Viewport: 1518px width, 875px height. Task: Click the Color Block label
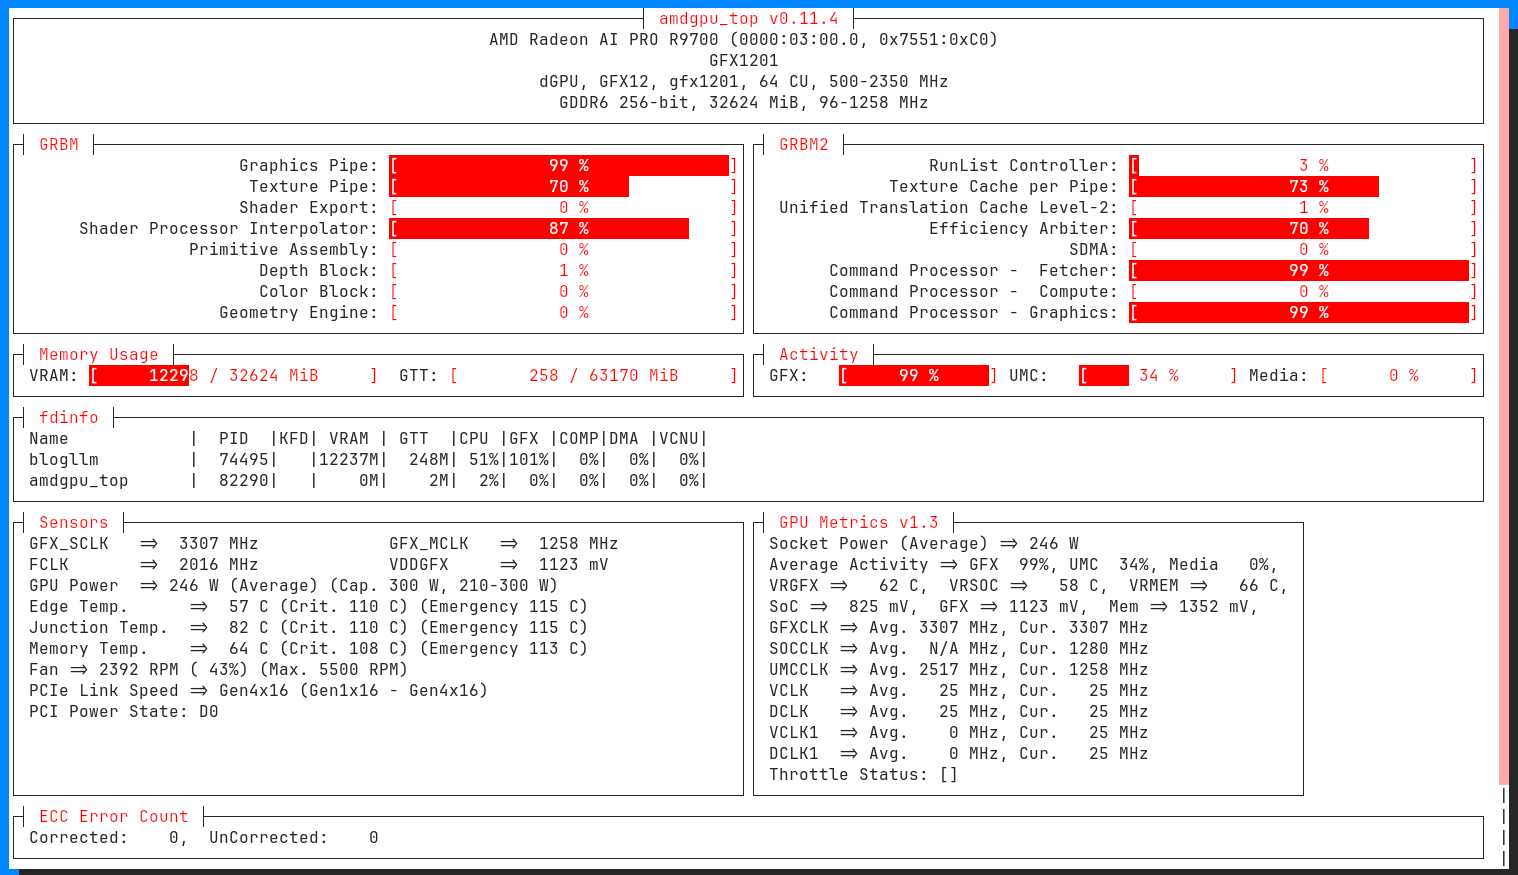(x=318, y=291)
